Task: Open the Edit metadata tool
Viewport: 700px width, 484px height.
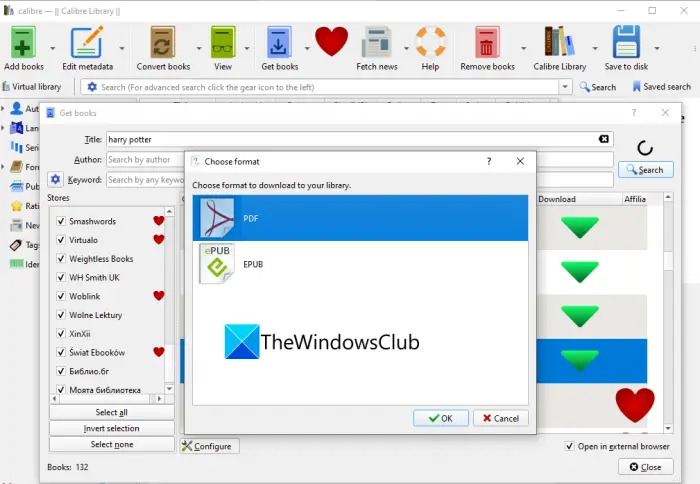Action: point(87,42)
